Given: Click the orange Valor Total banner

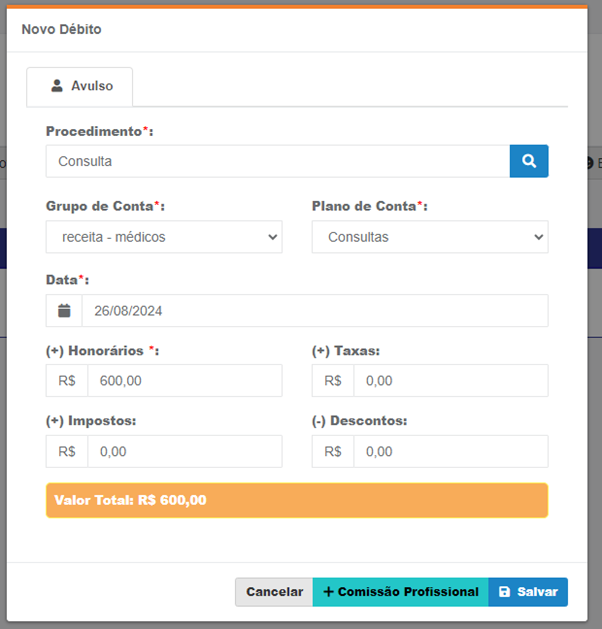Looking at the screenshot, I should click(x=297, y=500).
